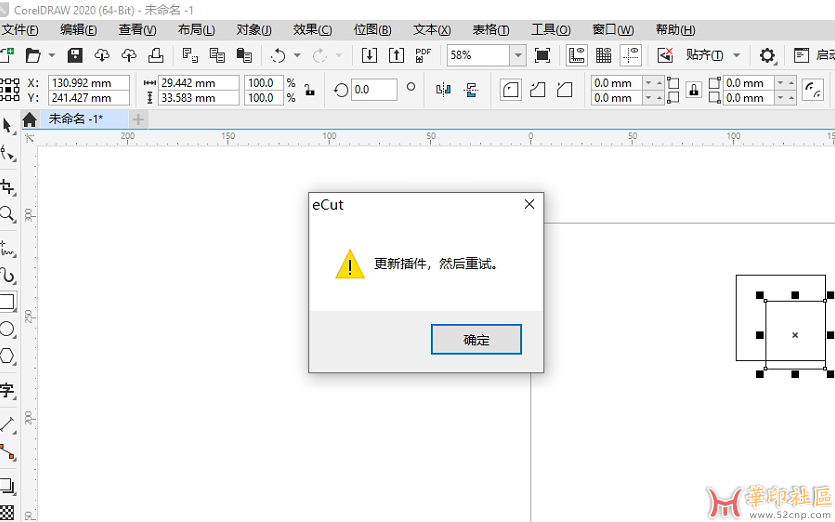Close the eCut dialog with X
Image resolution: width=835 pixels, height=522 pixels.
click(x=529, y=204)
